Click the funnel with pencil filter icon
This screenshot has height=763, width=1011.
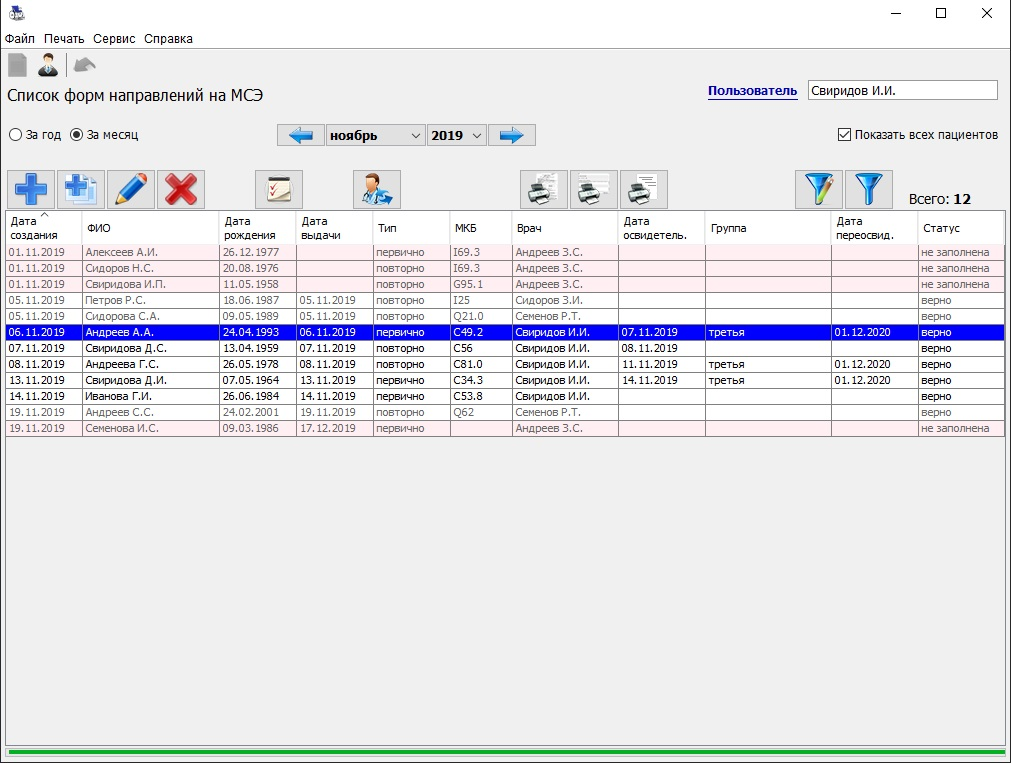coord(819,189)
